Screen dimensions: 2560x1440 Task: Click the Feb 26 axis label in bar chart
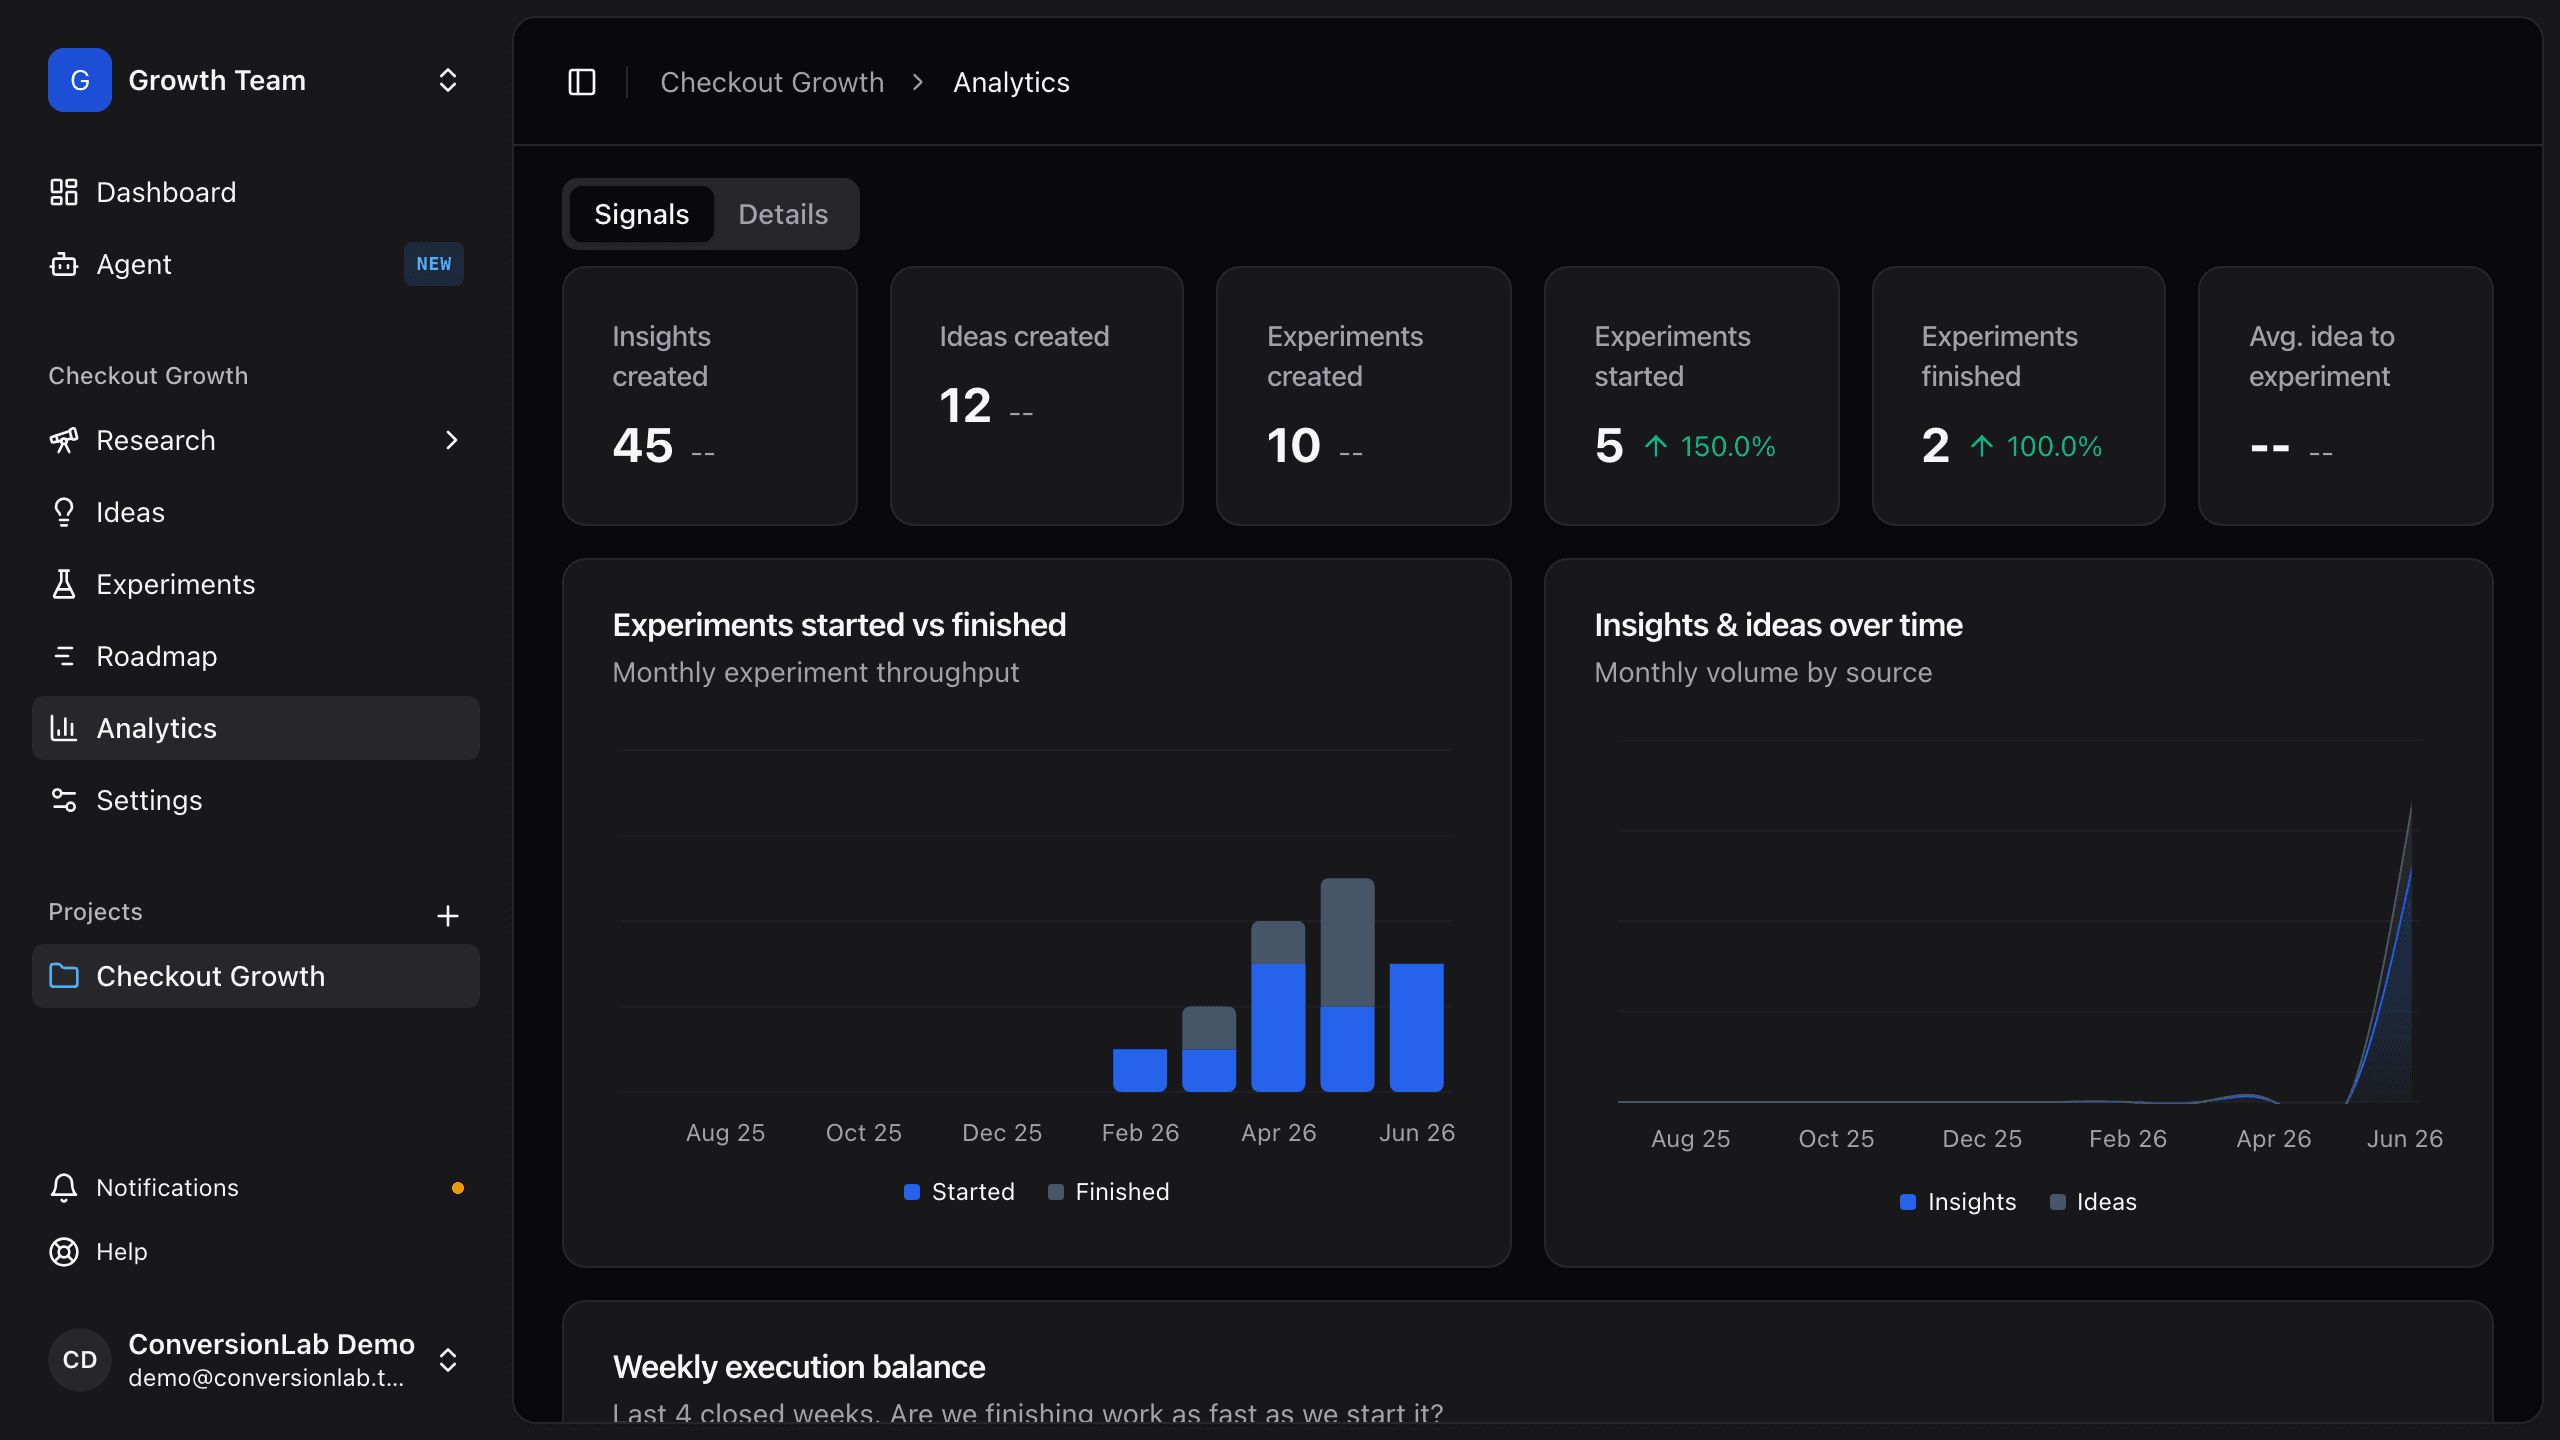tap(1140, 1133)
